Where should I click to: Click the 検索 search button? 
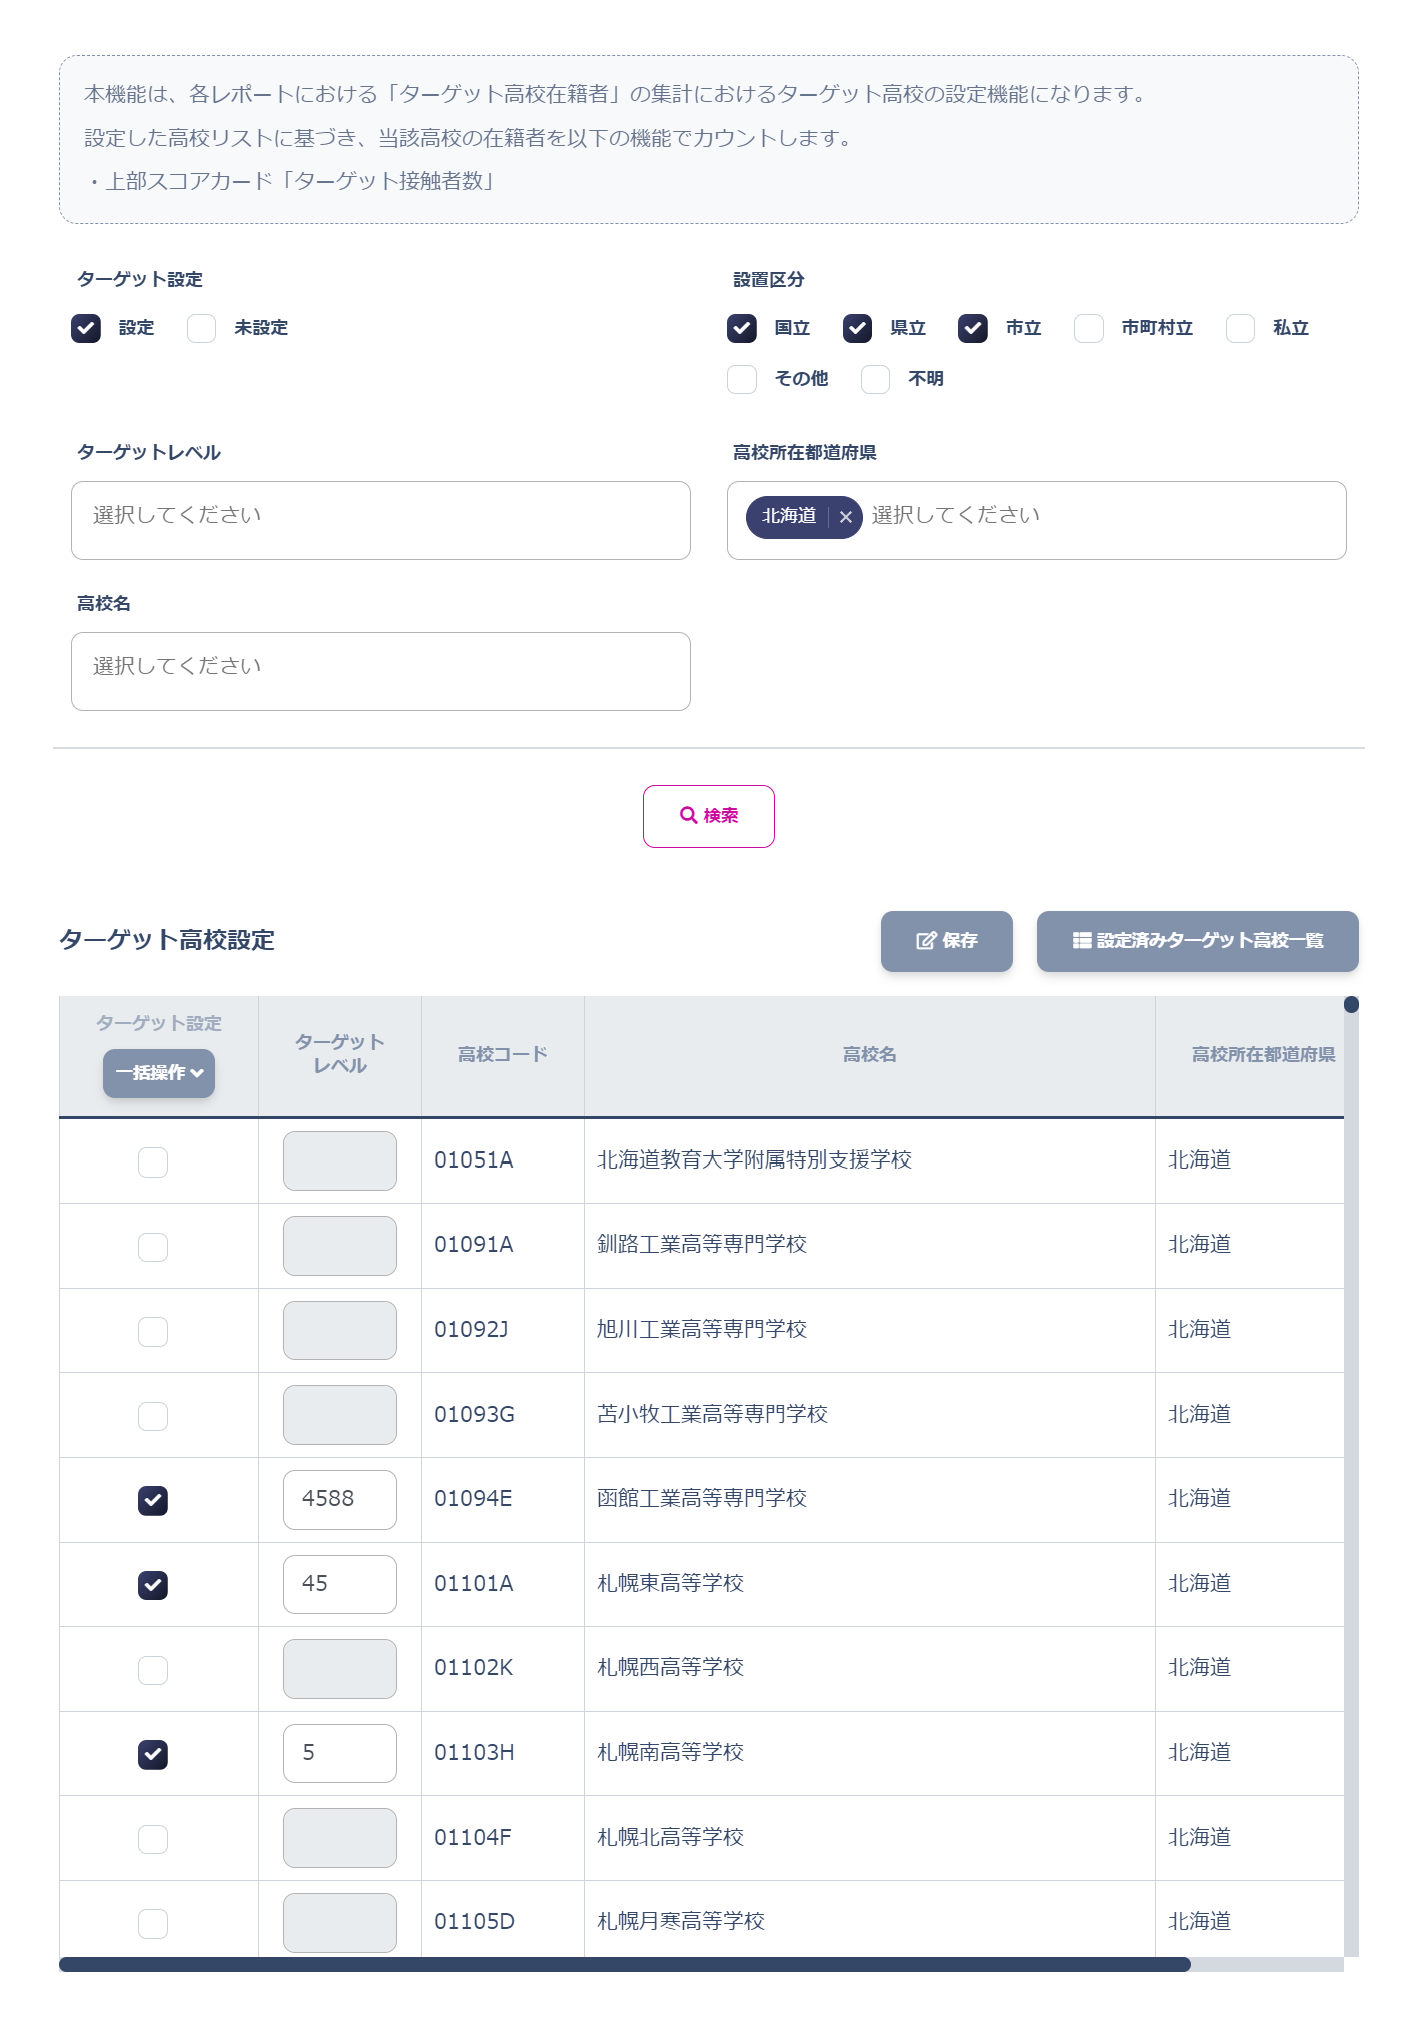pyautogui.click(x=709, y=816)
